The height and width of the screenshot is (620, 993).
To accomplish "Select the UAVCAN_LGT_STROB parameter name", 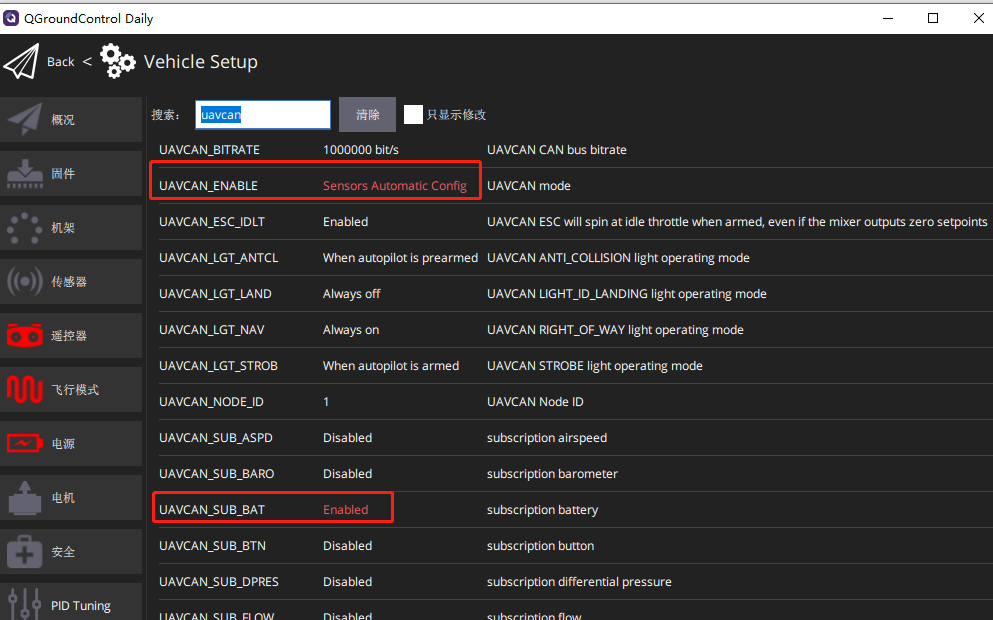I will [218, 366].
